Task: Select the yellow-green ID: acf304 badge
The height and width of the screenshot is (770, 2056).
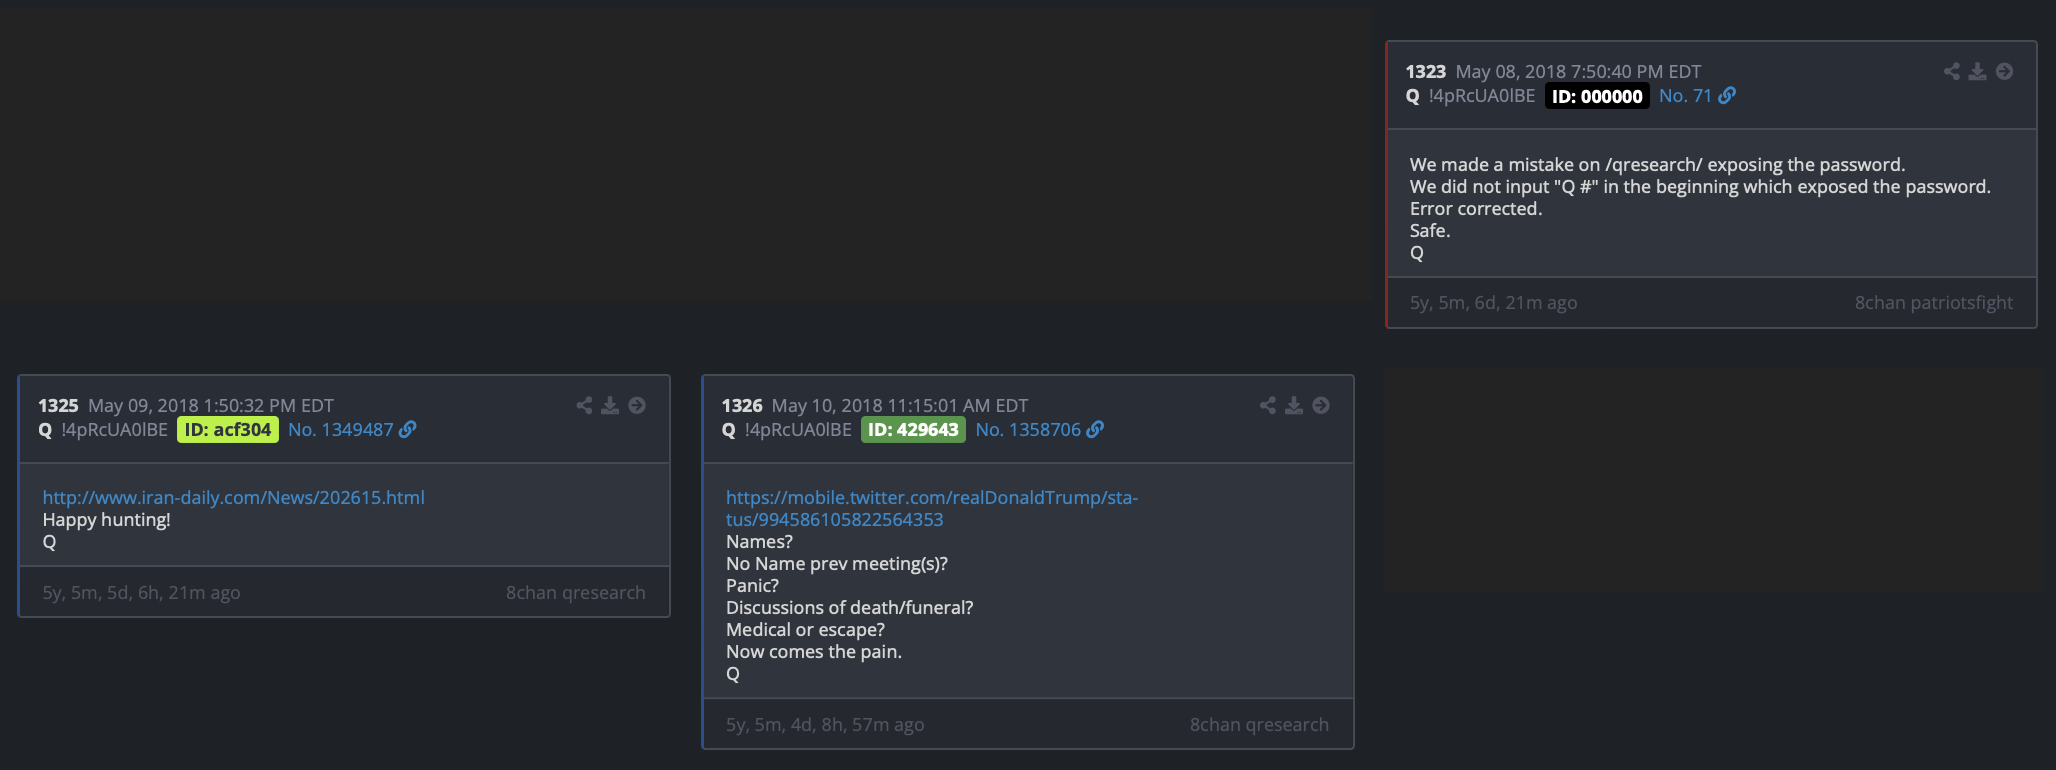Action: (228, 430)
